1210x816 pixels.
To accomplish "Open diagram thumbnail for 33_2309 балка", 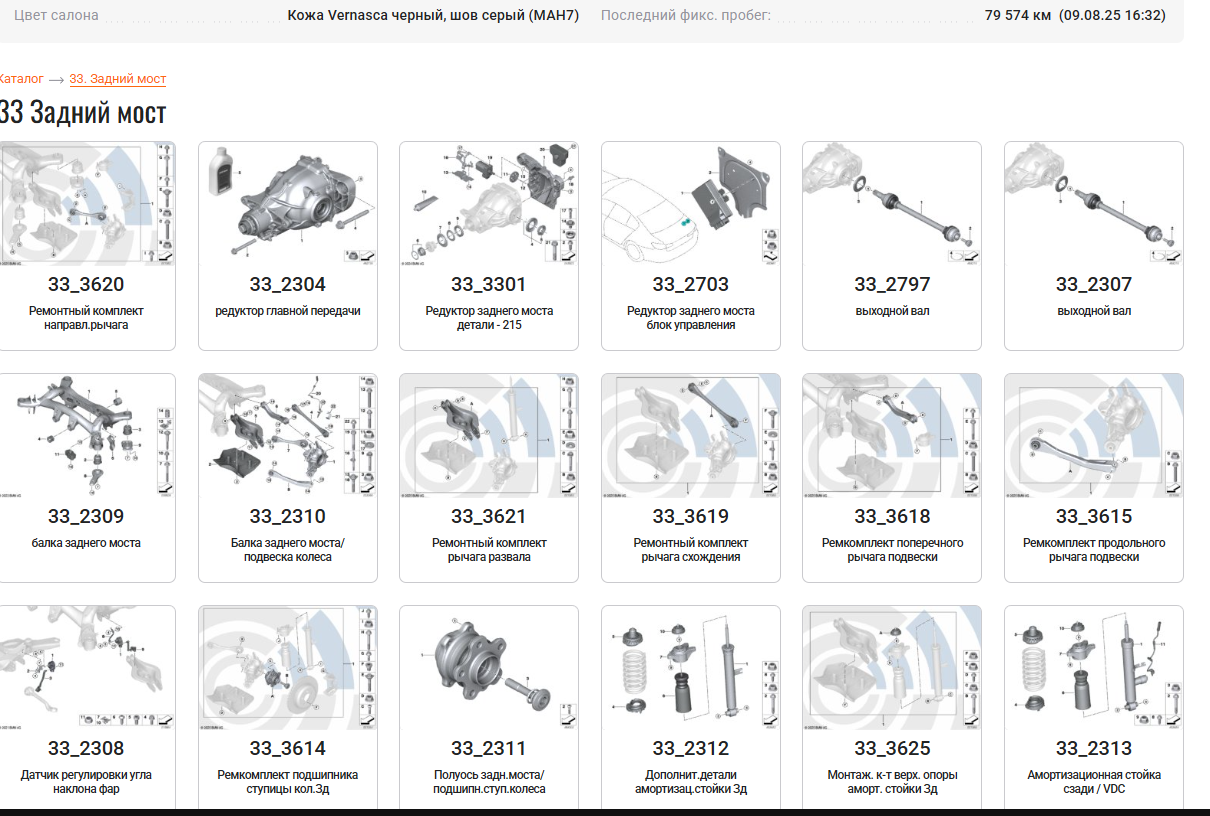I will pyautogui.click(x=87, y=437).
